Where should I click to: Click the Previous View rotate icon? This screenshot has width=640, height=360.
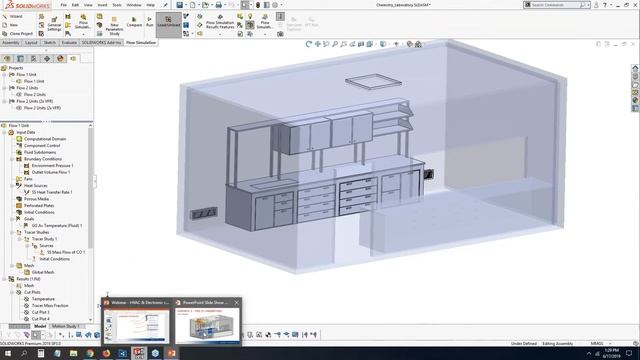tap(309, 44)
